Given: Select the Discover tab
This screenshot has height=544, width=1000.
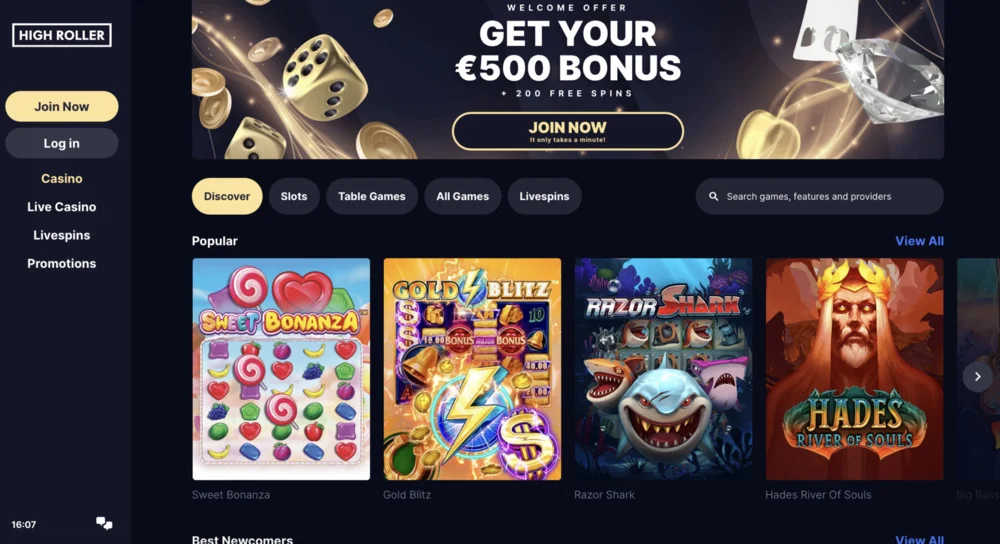Looking at the screenshot, I should coord(227,196).
